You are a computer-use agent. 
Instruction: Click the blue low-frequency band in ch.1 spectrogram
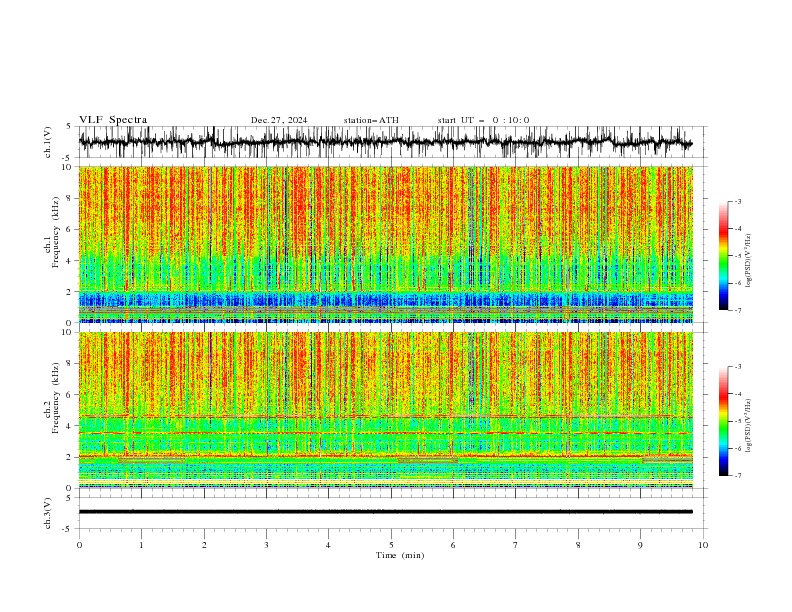tap(386, 299)
